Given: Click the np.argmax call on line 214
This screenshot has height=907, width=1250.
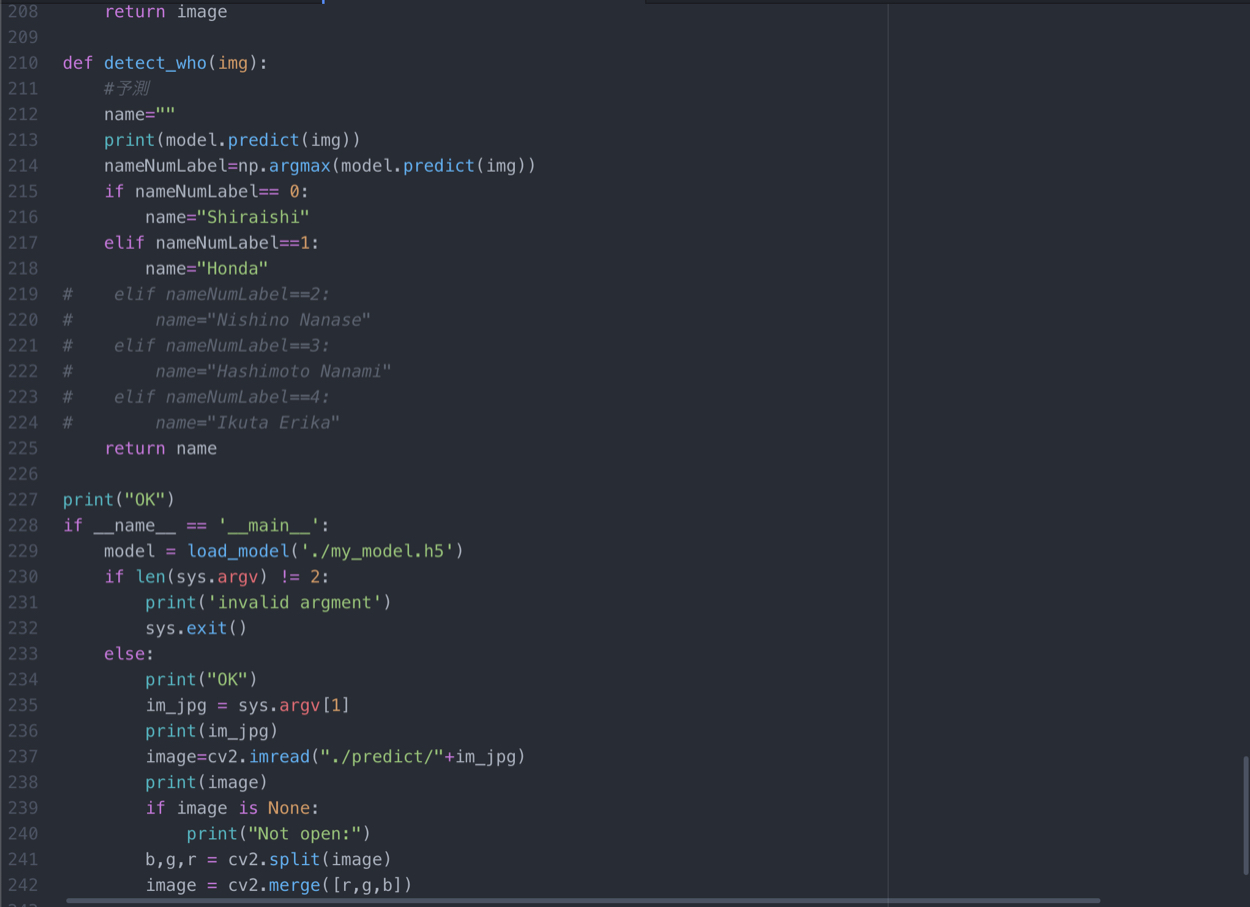Looking at the screenshot, I should click(299, 166).
